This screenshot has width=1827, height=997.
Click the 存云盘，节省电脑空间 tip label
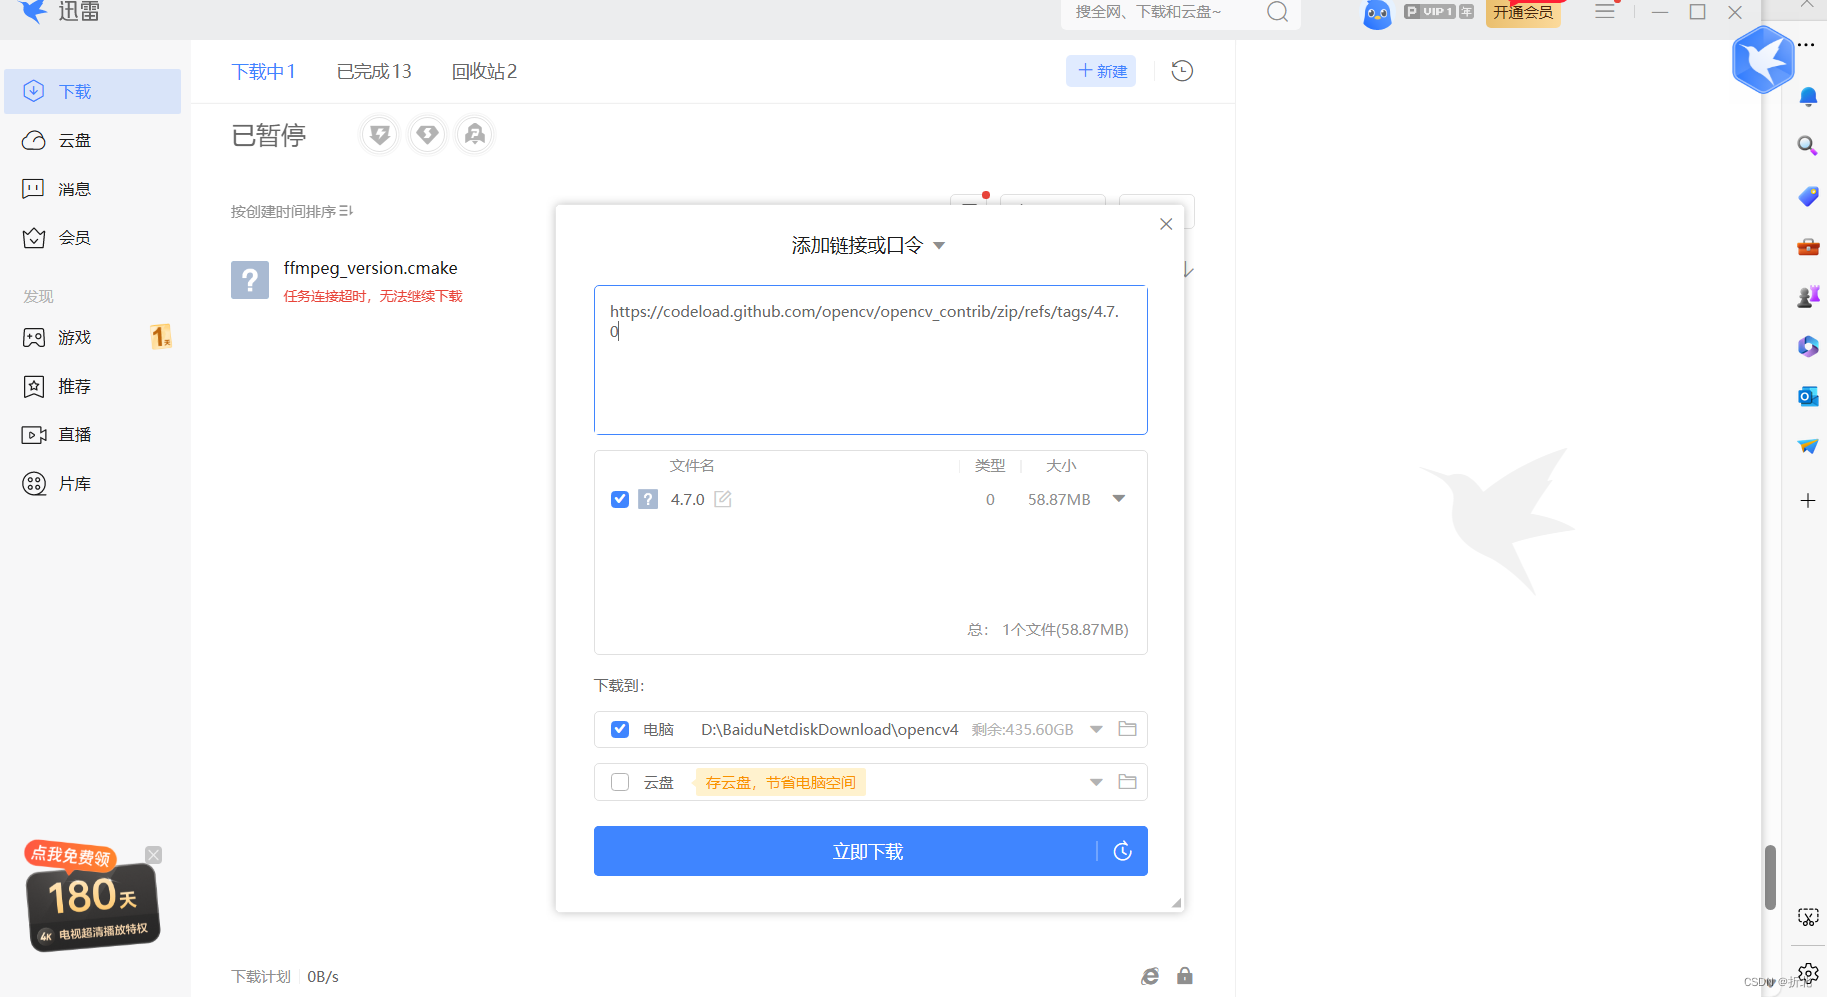click(780, 782)
